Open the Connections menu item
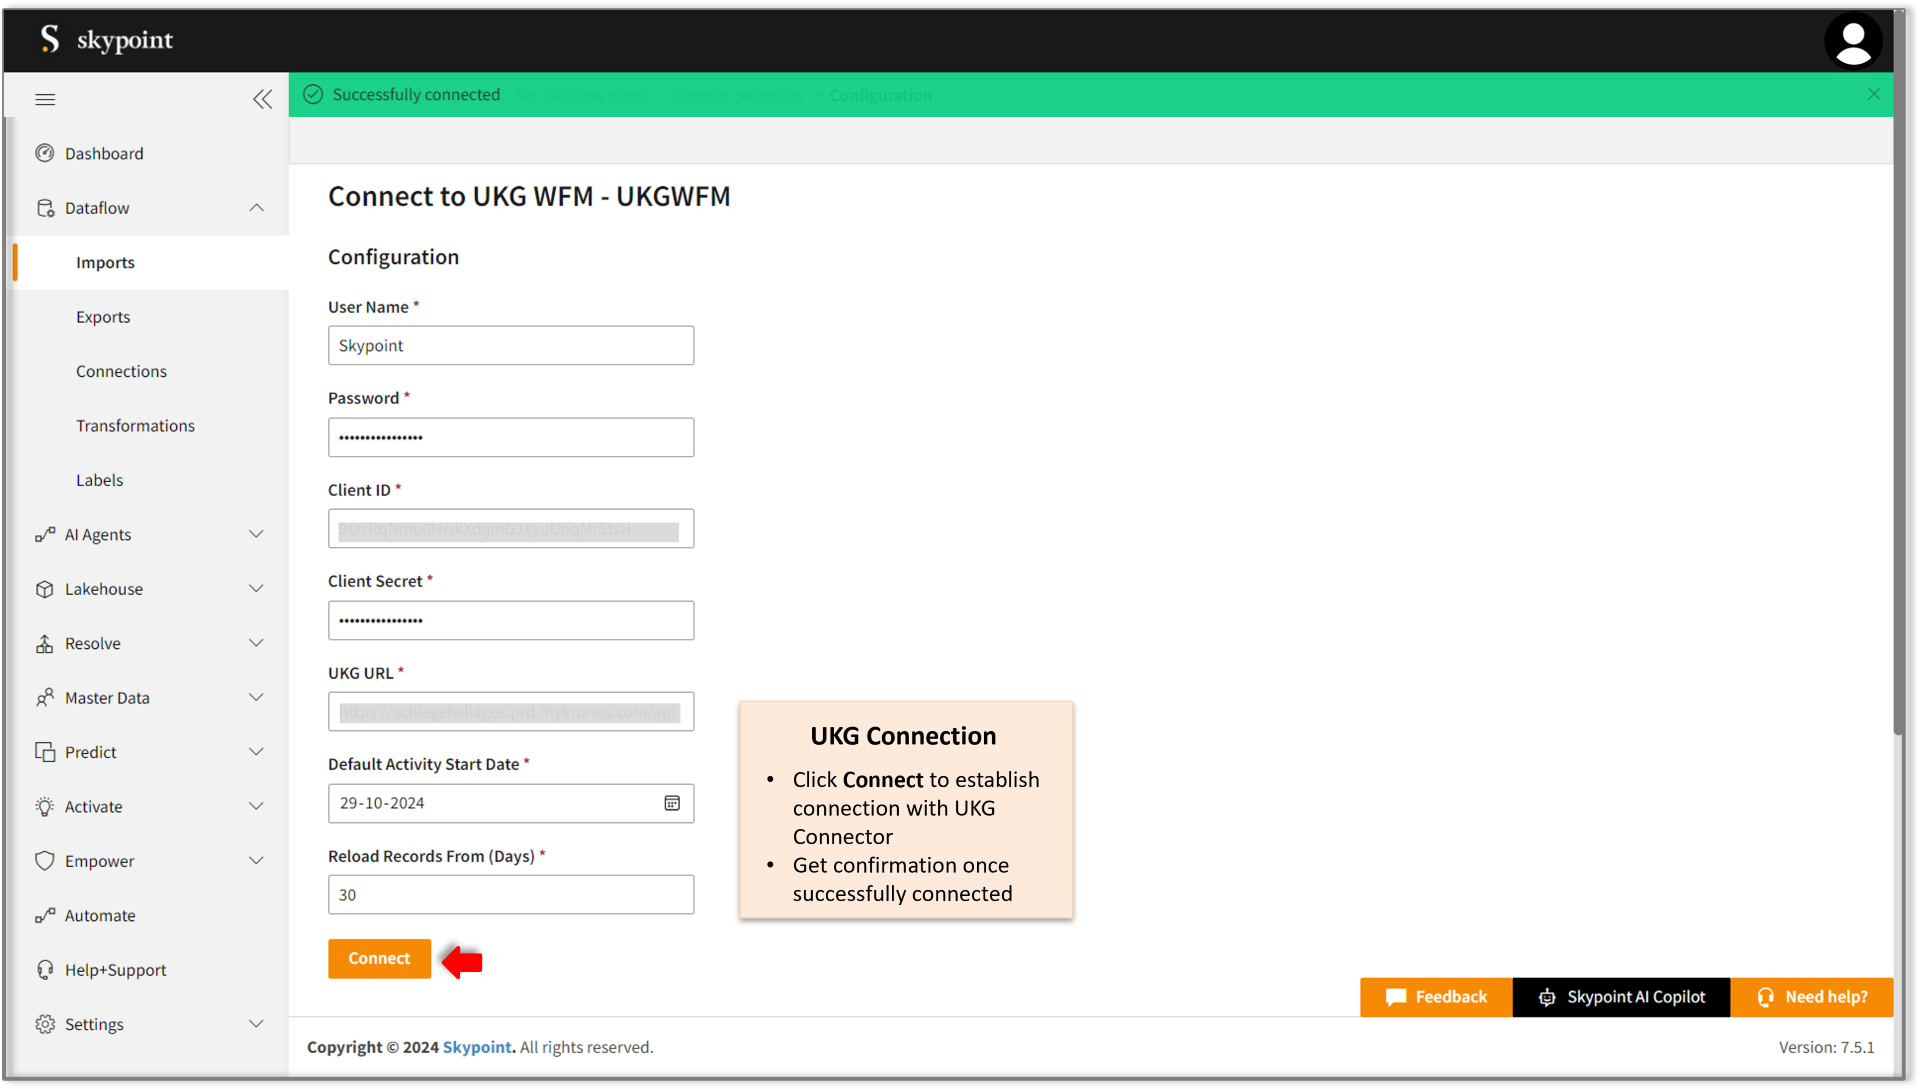 121,371
